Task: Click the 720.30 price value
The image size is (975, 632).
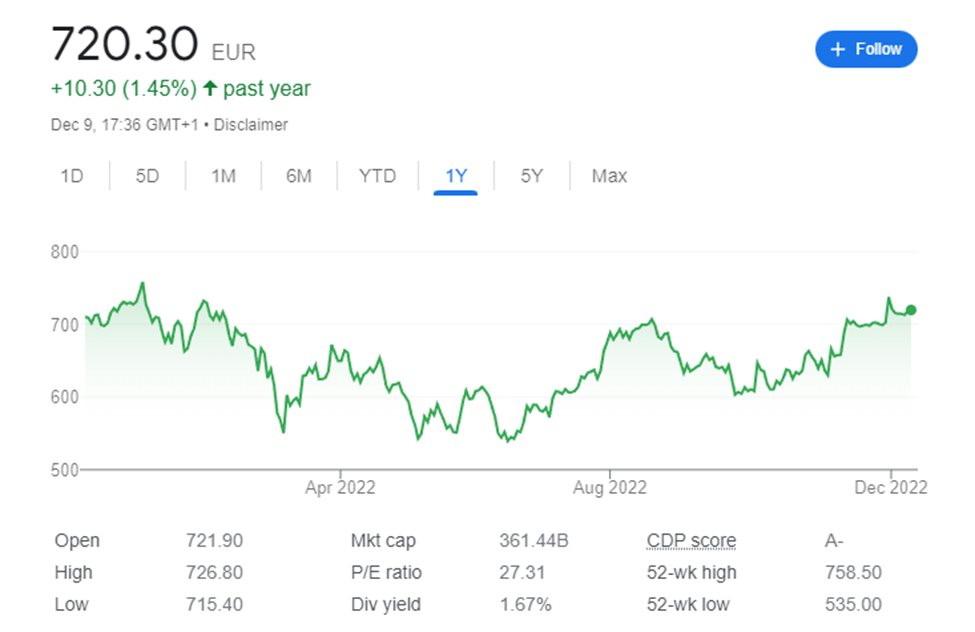Action: click(x=125, y=45)
